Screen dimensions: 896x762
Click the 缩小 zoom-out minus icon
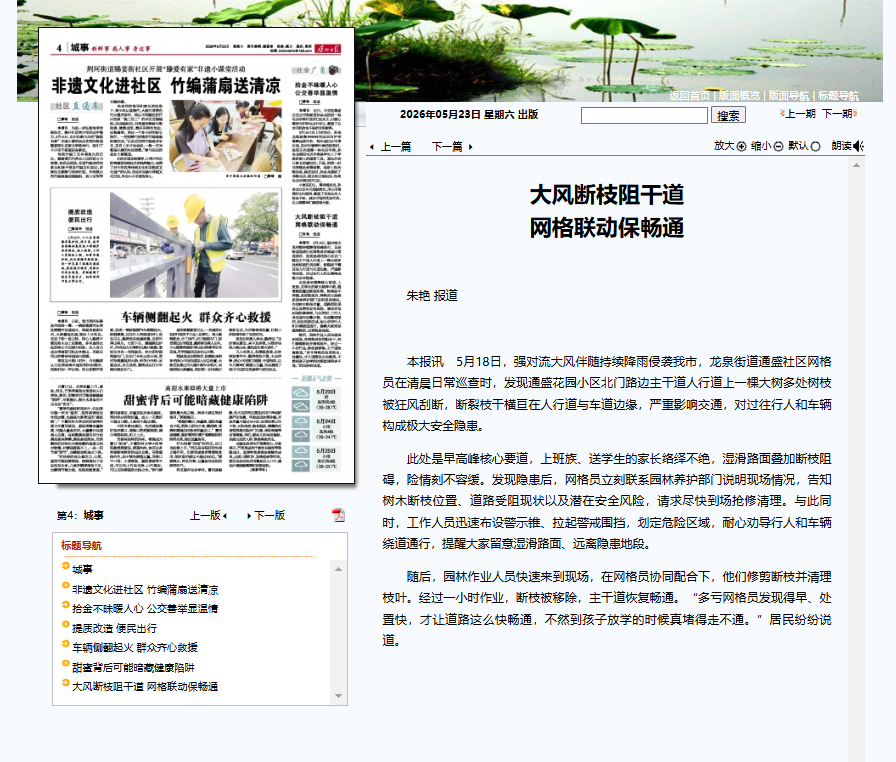click(778, 146)
